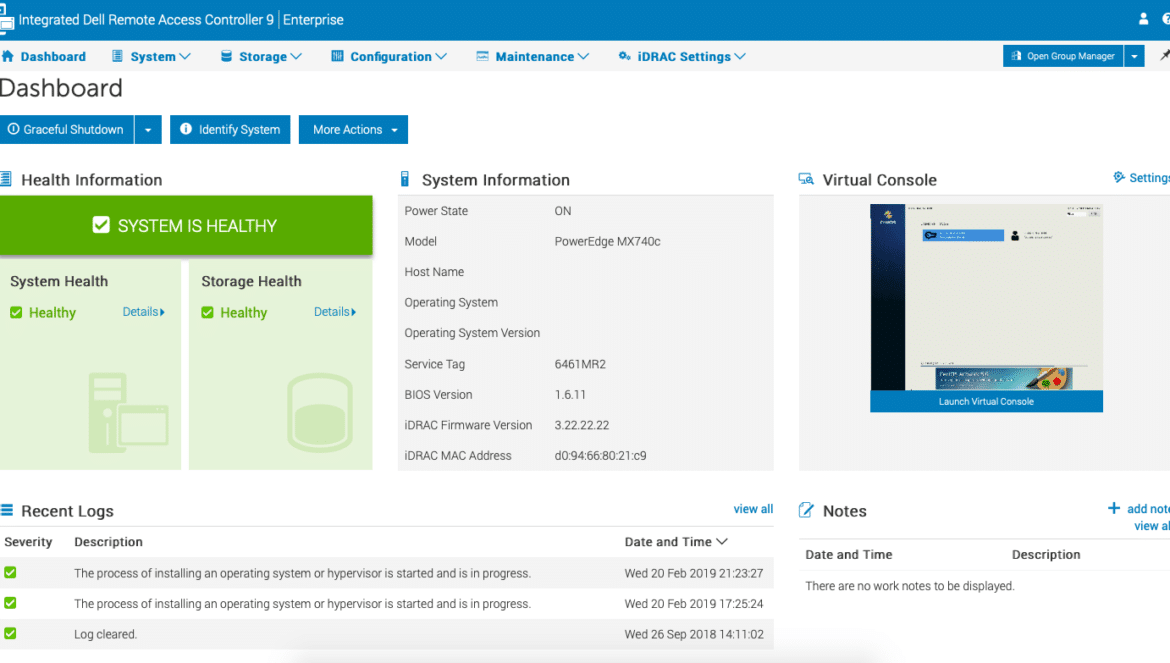Open the Configuration menu
This screenshot has width=1170, height=663.
pos(390,56)
